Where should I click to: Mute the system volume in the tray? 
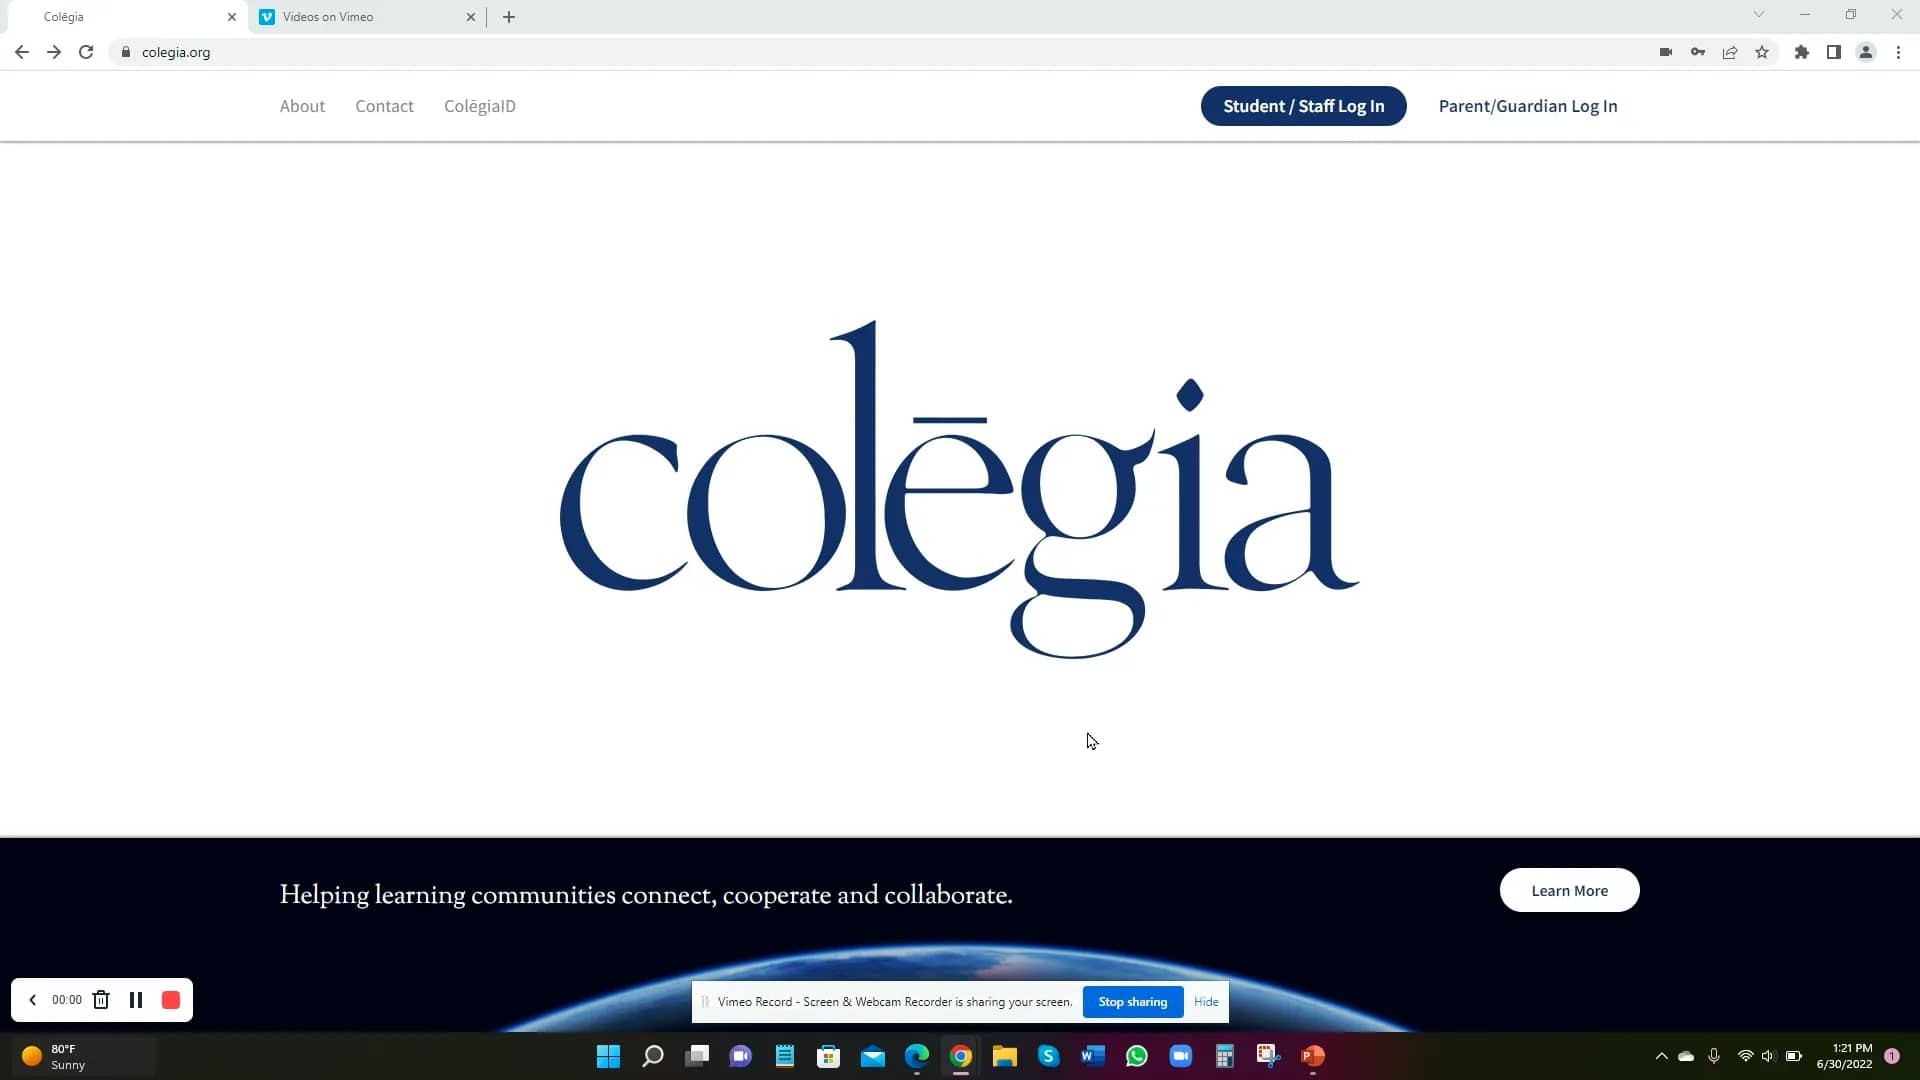pyautogui.click(x=1768, y=1055)
